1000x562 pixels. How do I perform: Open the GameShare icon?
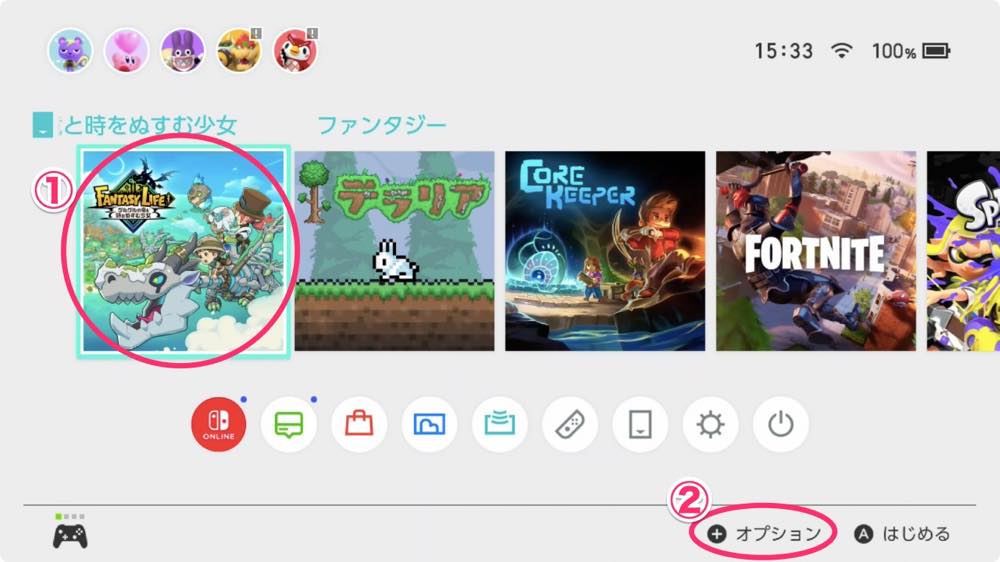[499, 424]
